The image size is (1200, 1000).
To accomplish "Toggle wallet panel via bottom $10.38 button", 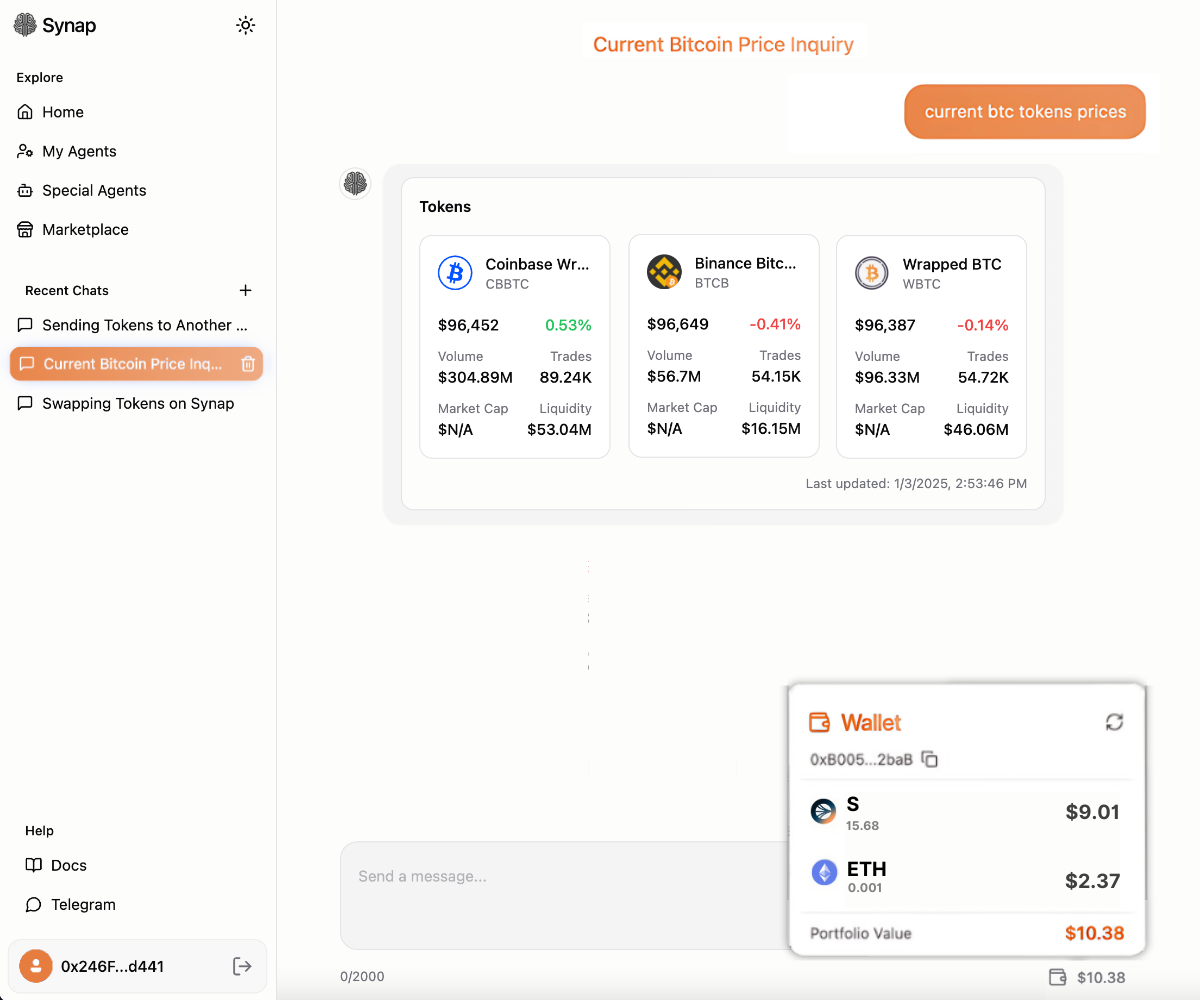I will pos(1087,977).
